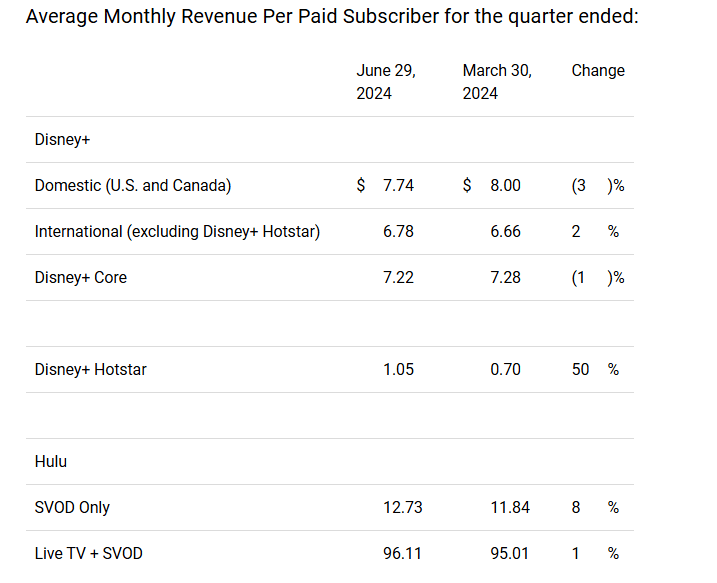Select the 7.28 Disney+ Core value

pyautogui.click(x=504, y=277)
